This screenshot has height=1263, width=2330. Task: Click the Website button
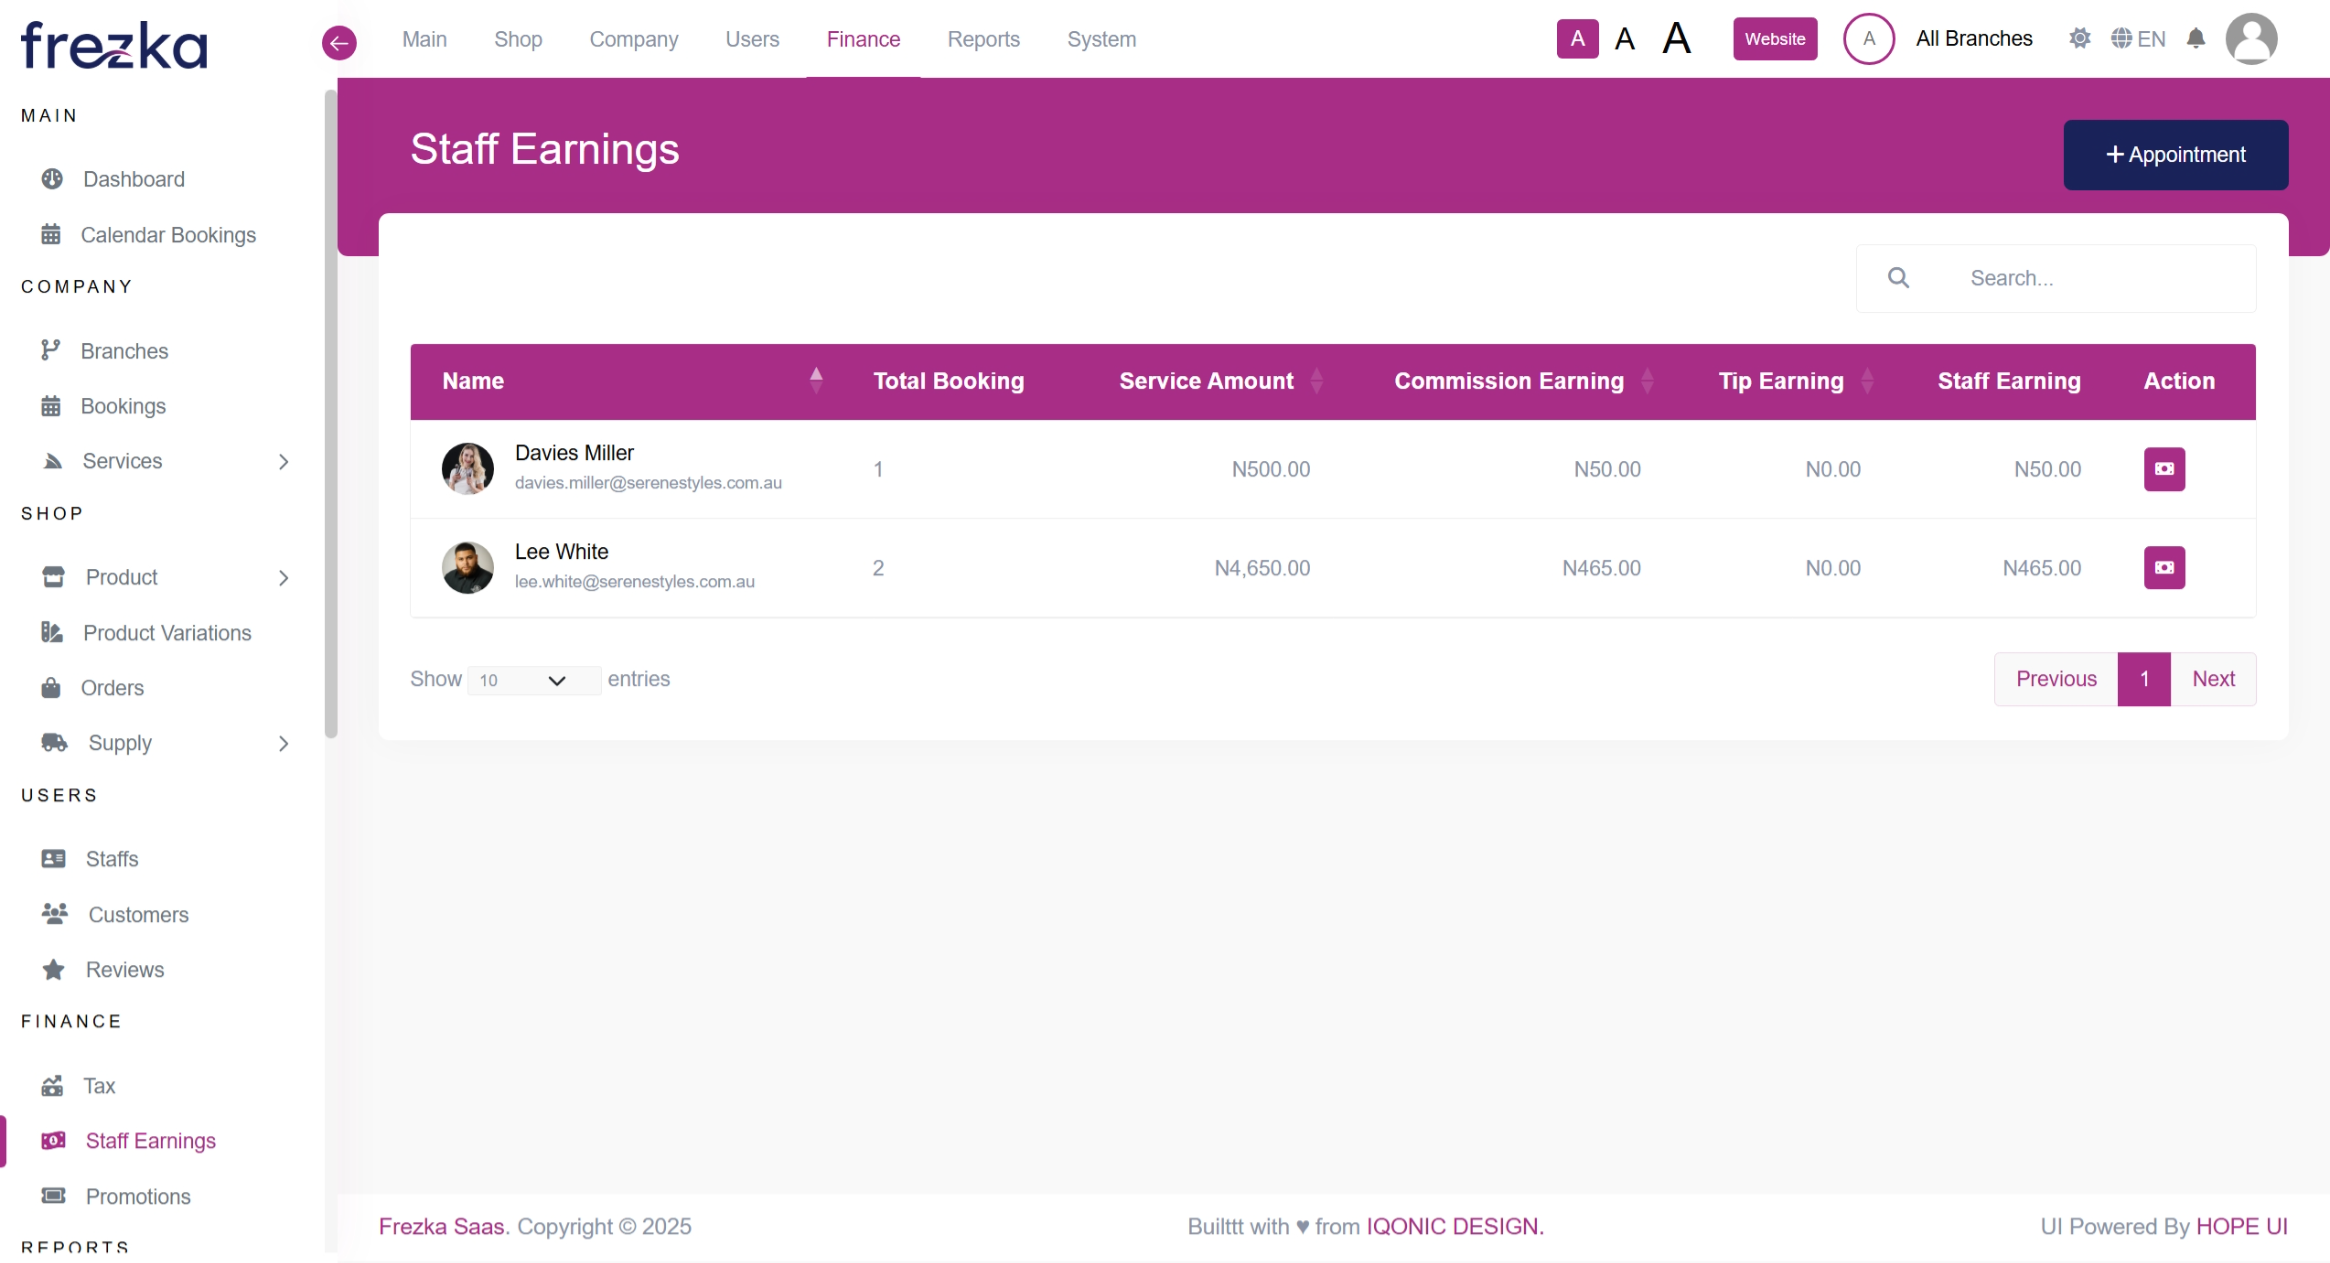coord(1774,39)
